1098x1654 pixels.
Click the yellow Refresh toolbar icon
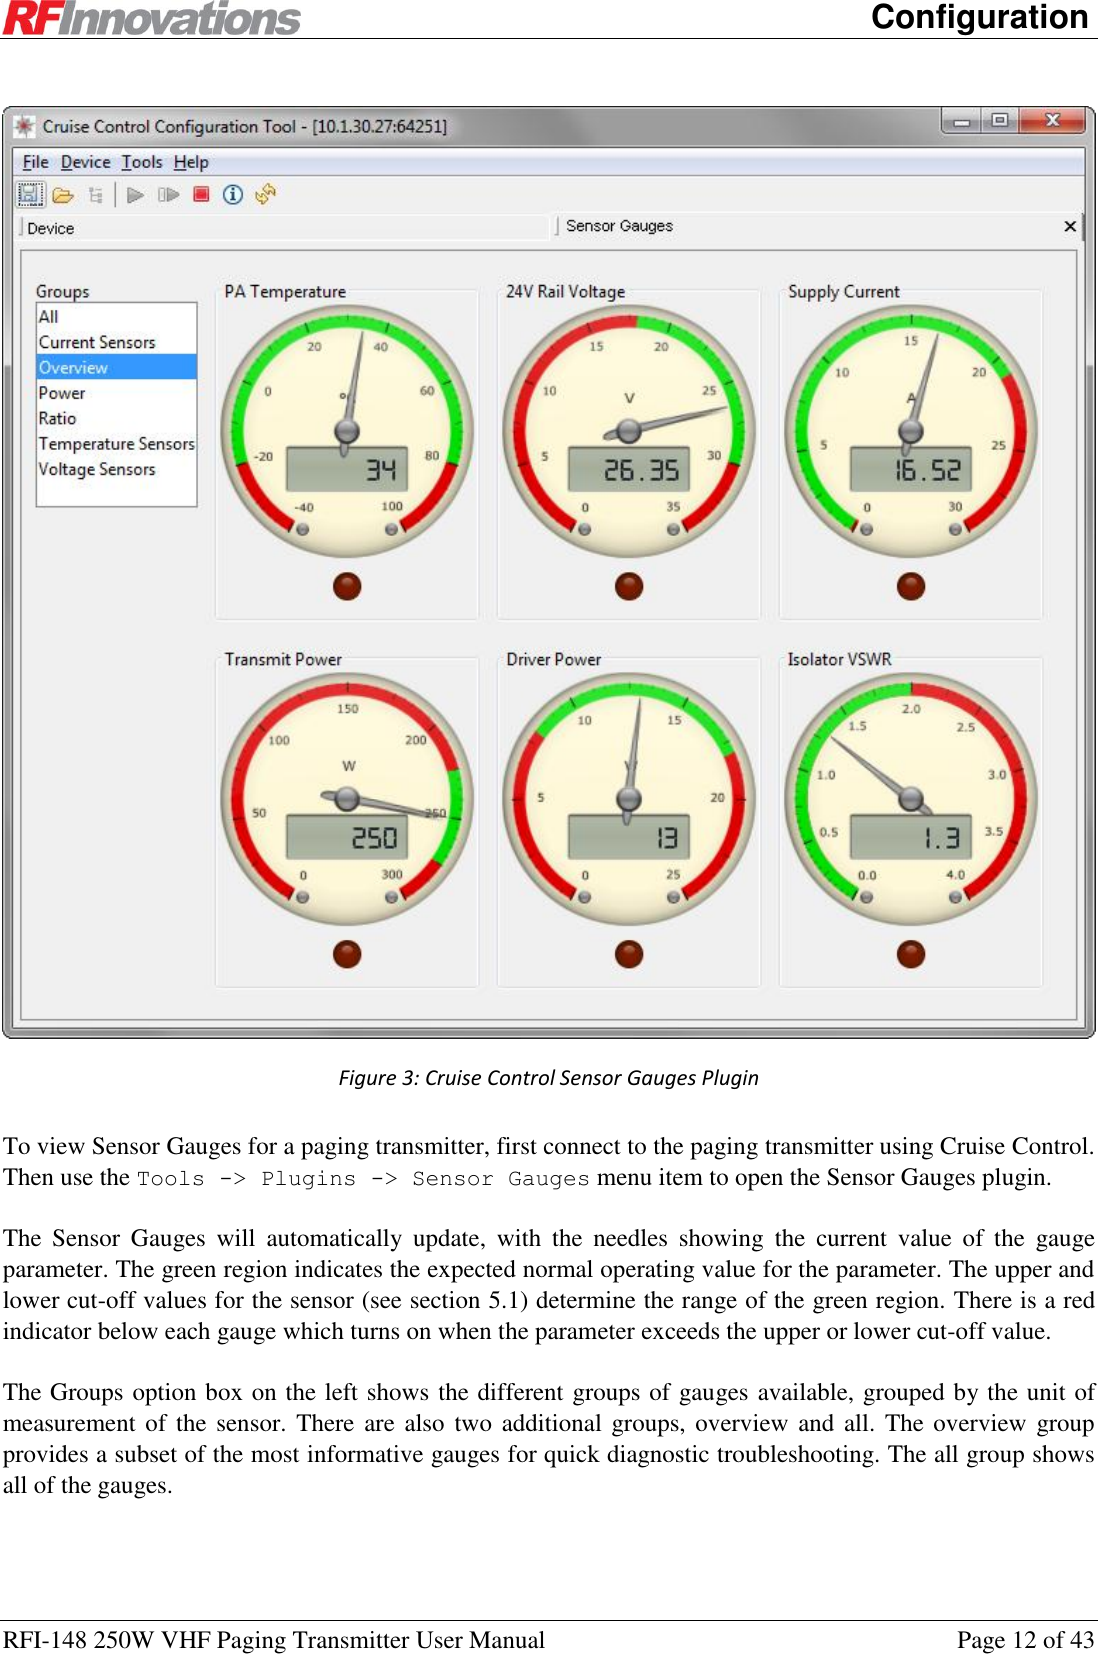tap(265, 194)
